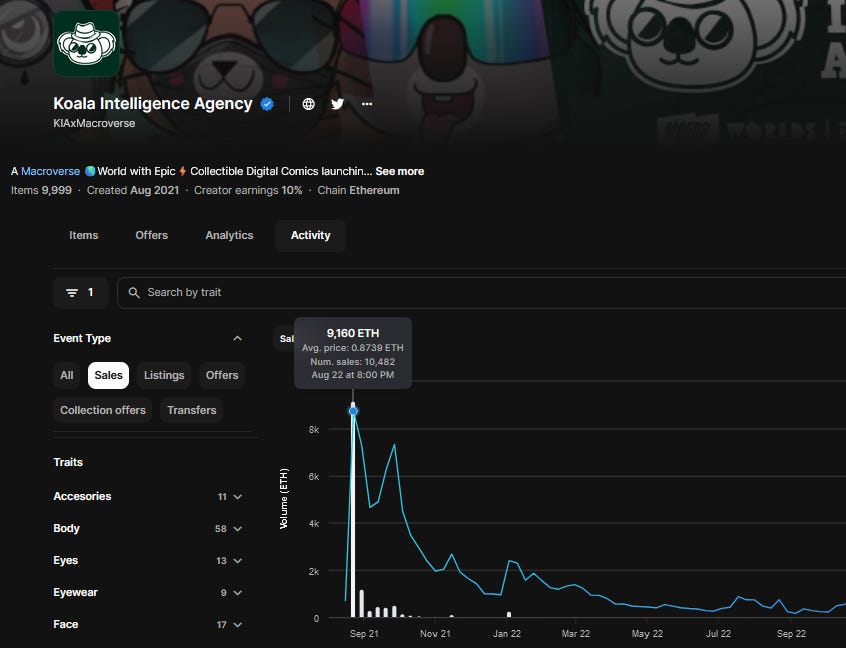Click the KIAxMacroverse creator name
The width and height of the screenshot is (846, 648).
click(x=94, y=123)
